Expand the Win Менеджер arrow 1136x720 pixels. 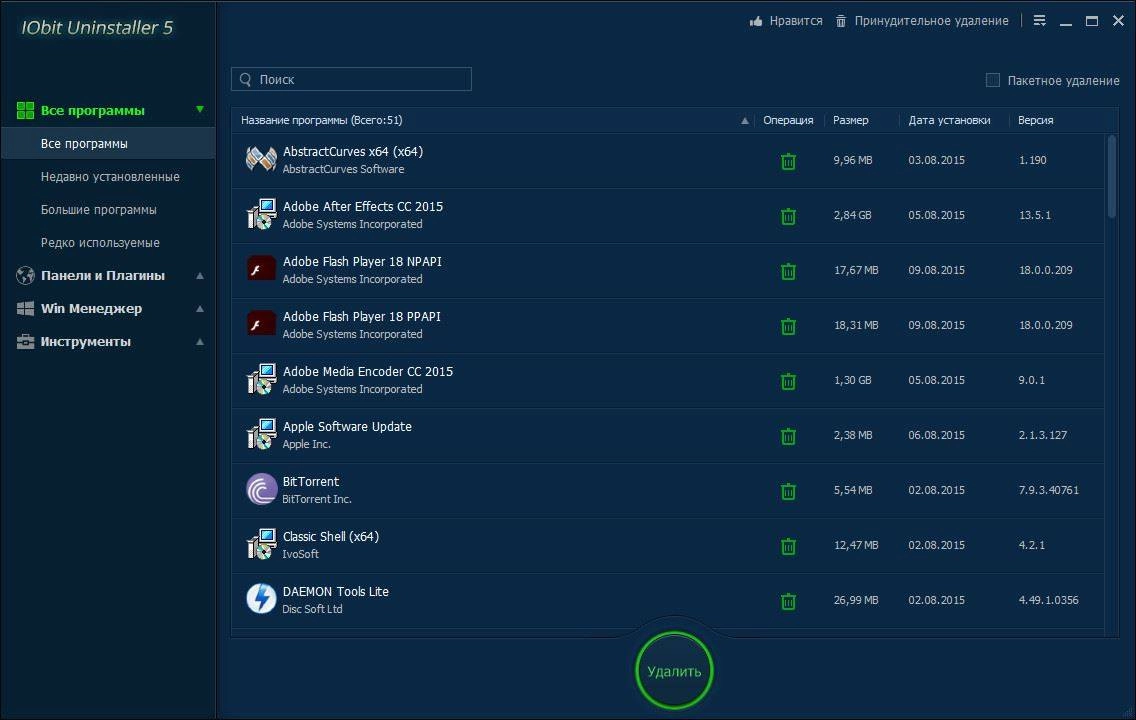pos(200,309)
